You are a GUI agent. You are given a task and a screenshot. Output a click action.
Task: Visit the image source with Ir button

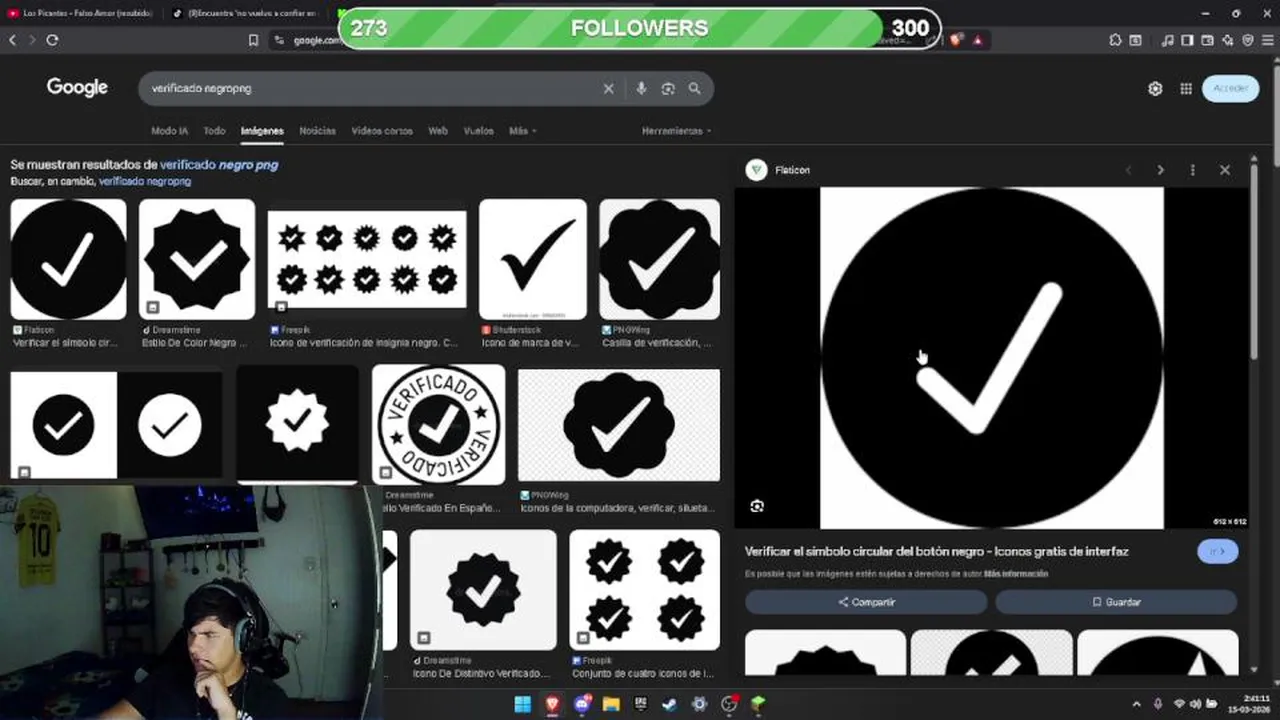click(x=1217, y=551)
